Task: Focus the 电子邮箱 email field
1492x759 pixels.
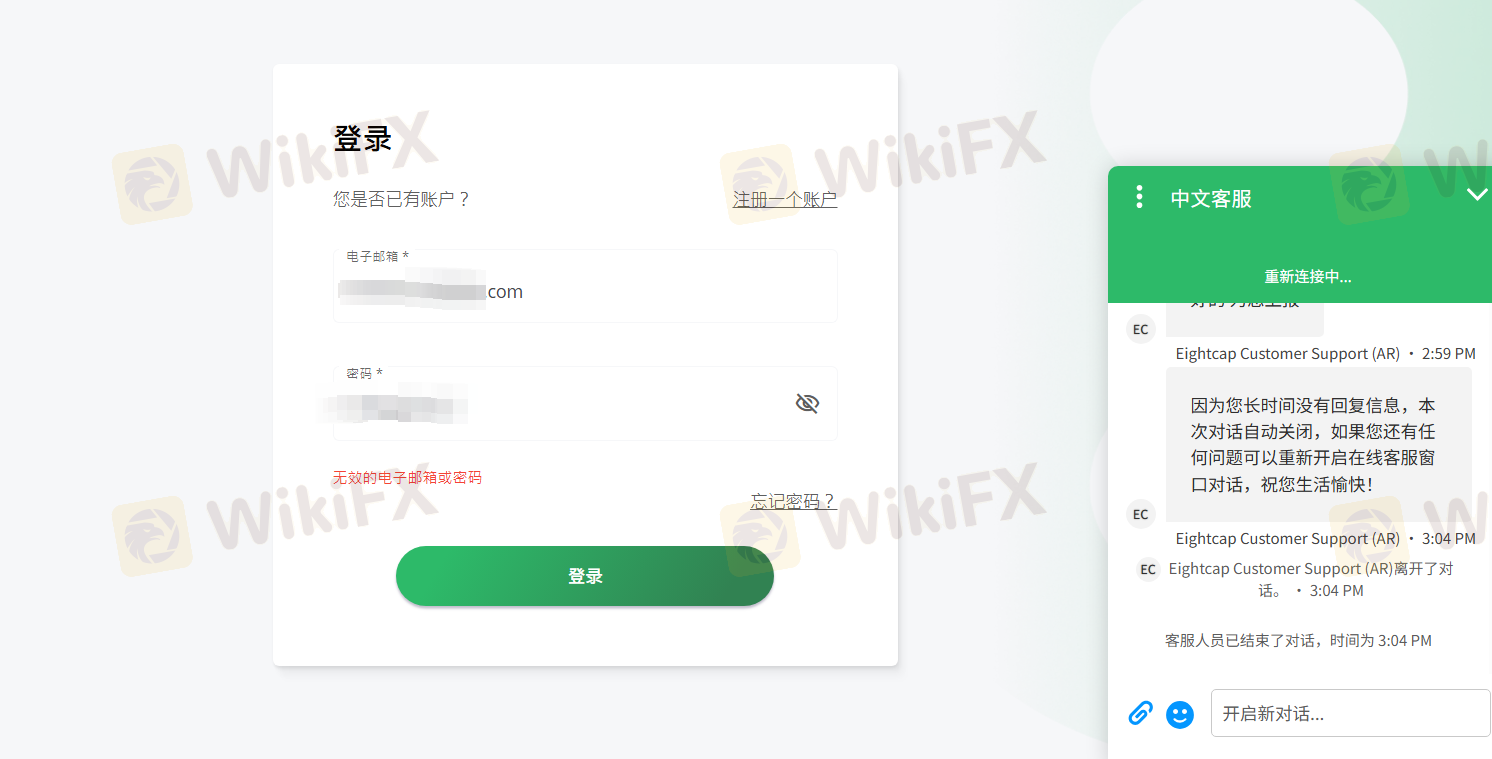Action: click(585, 286)
